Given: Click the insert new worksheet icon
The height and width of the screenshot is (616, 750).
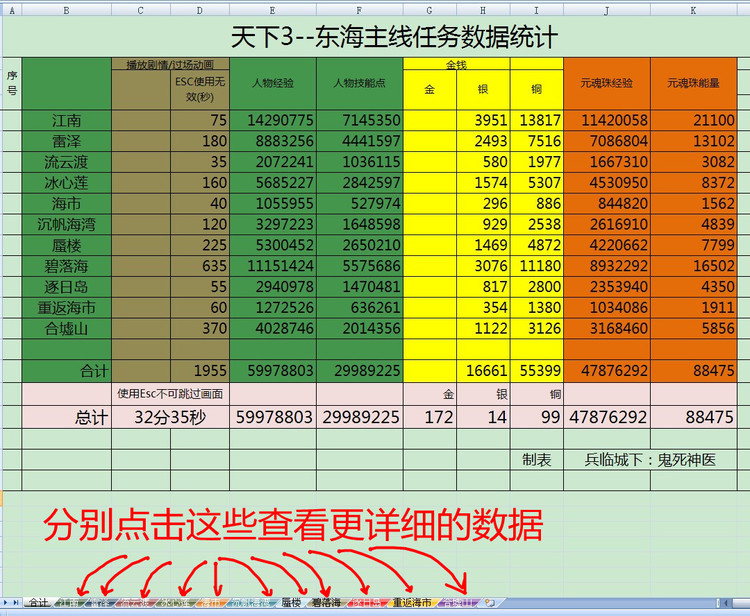Looking at the screenshot, I should click(x=489, y=603).
